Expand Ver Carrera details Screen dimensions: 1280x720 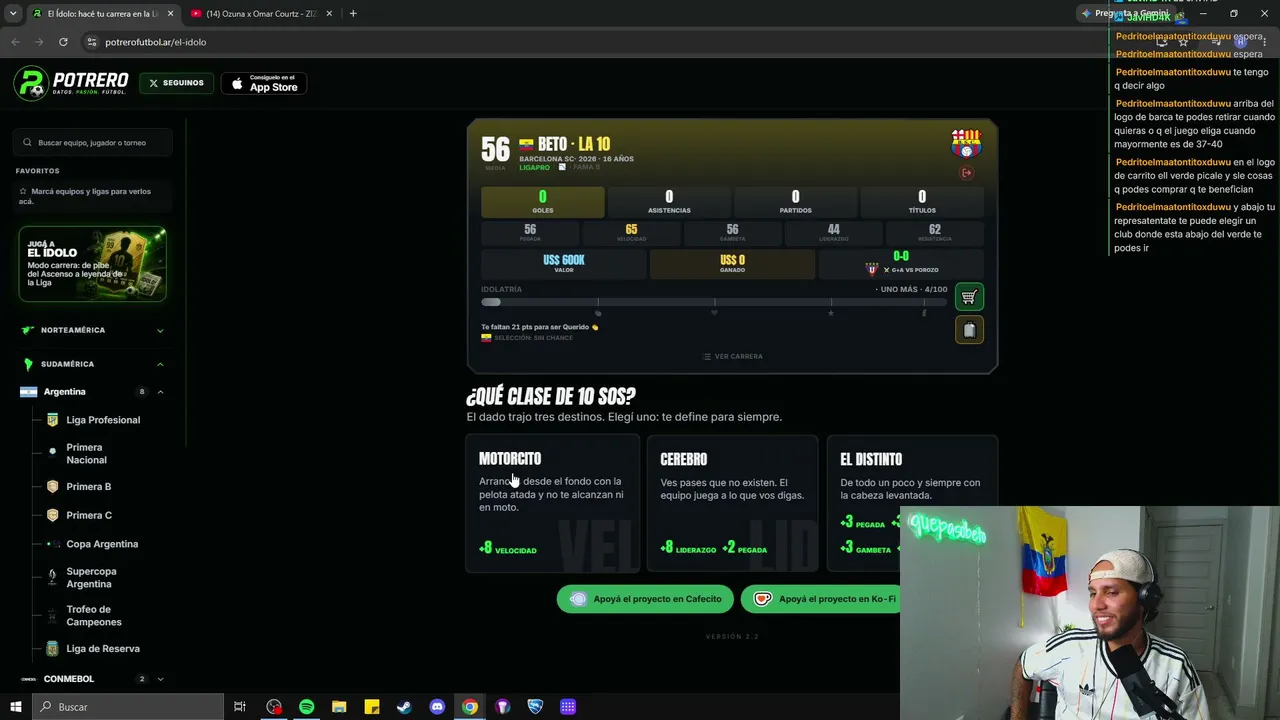(x=732, y=356)
